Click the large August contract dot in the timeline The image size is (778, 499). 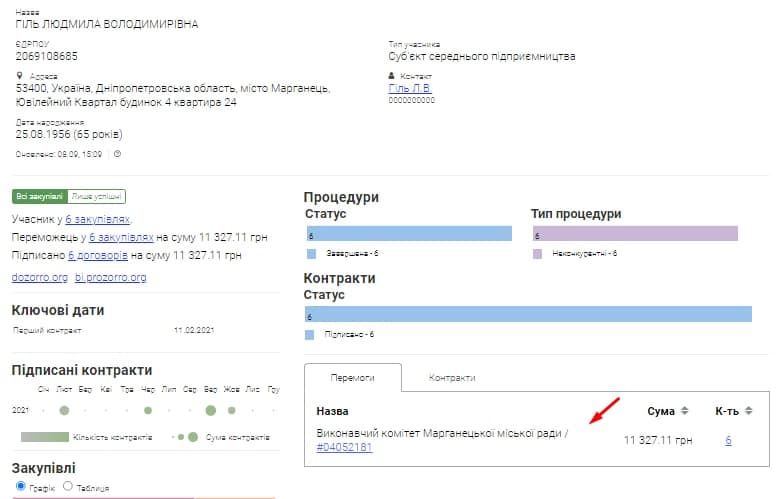point(210,410)
